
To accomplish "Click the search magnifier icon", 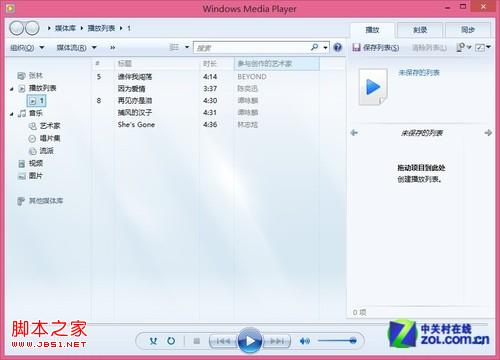I will (x=314, y=47).
